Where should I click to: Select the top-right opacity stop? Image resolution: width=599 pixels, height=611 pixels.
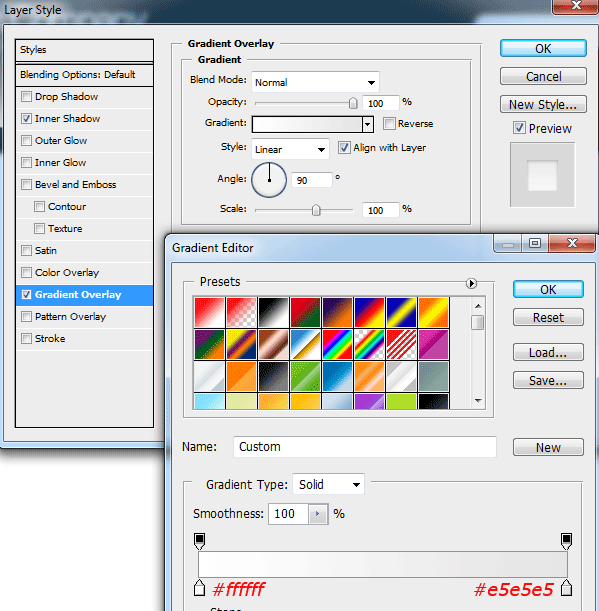(566, 541)
